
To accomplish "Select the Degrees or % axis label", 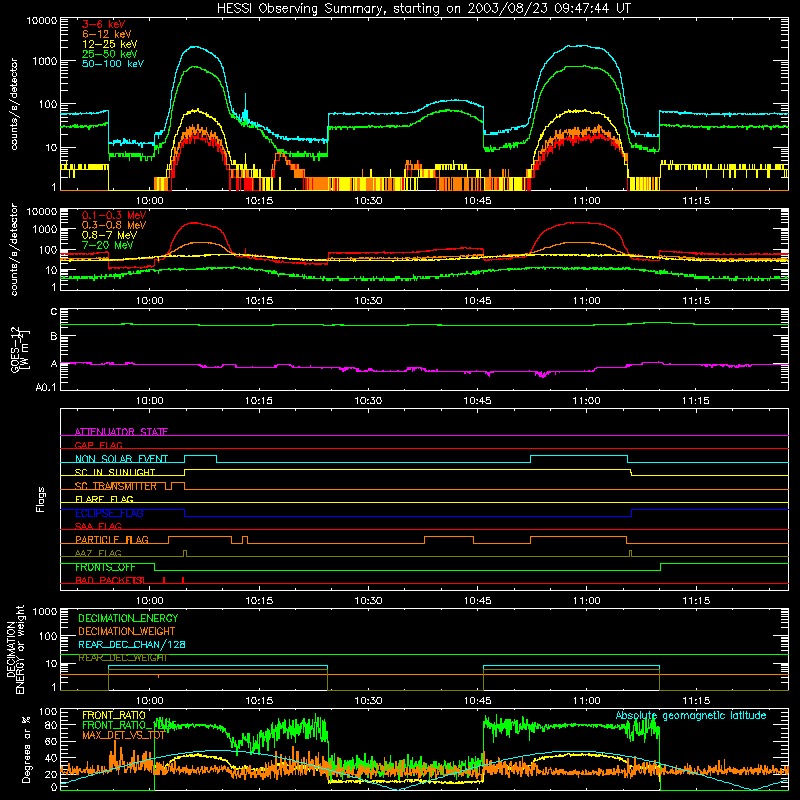I will (26, 750).
